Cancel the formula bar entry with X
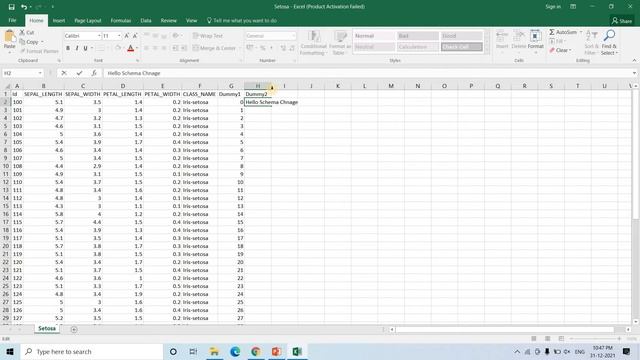 click(64, 73)
